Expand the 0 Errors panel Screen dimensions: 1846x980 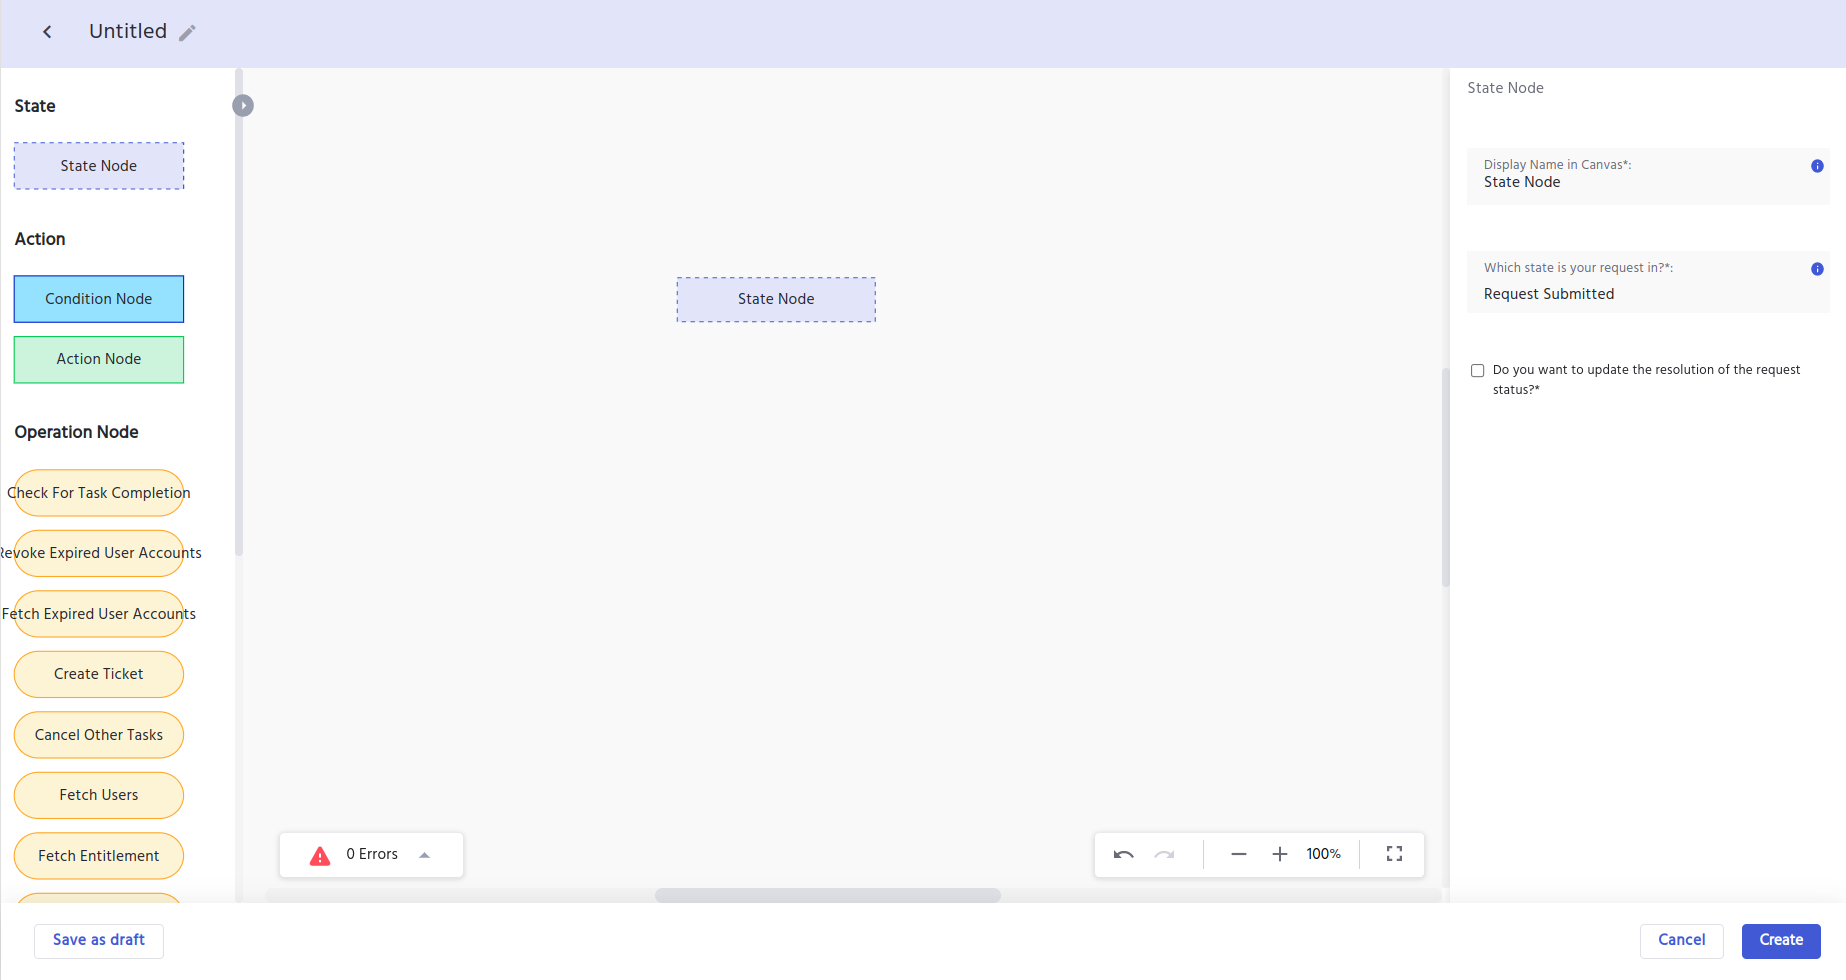(424, 855)
